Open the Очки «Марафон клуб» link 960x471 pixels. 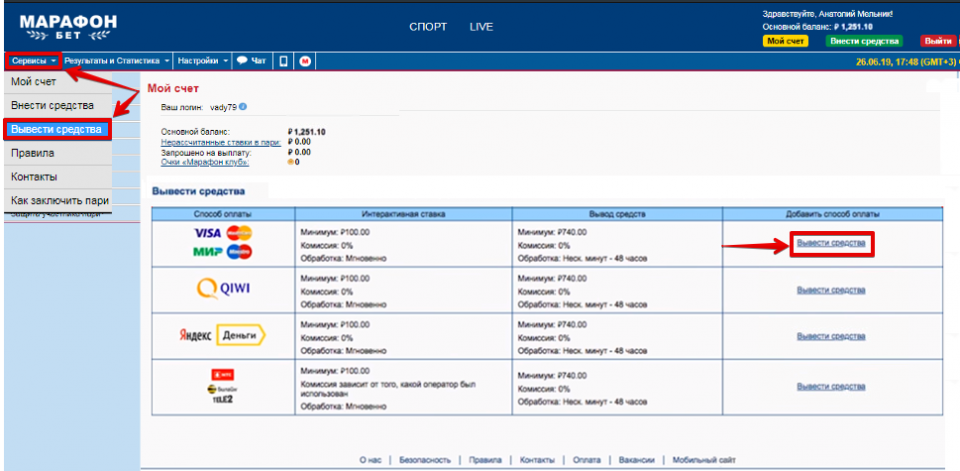pyautogui.click(x=204, y=162)
